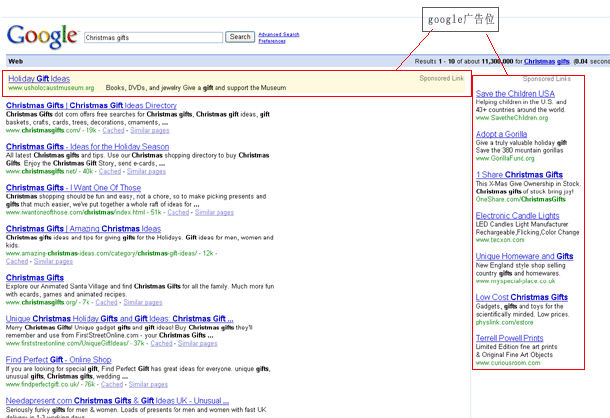Open Cached link for christmasgifts.com result
The width and height of the screenshot is (610, 418).
coord(113,130)
